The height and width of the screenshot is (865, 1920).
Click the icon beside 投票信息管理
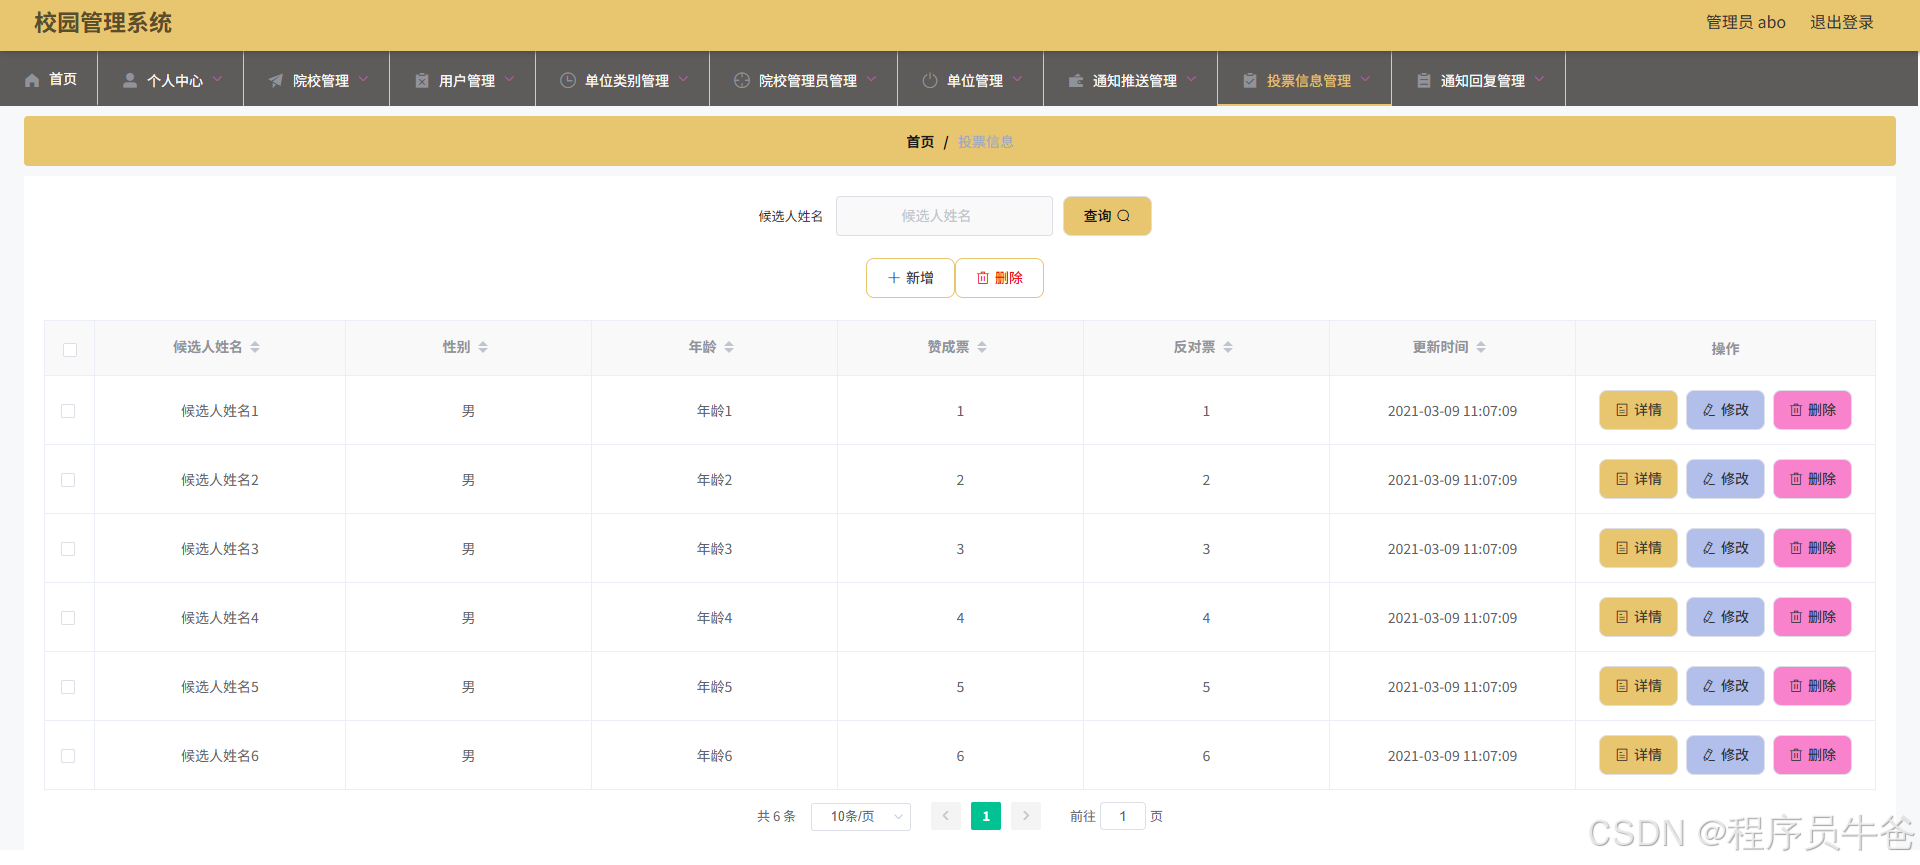click(1250, 80)
